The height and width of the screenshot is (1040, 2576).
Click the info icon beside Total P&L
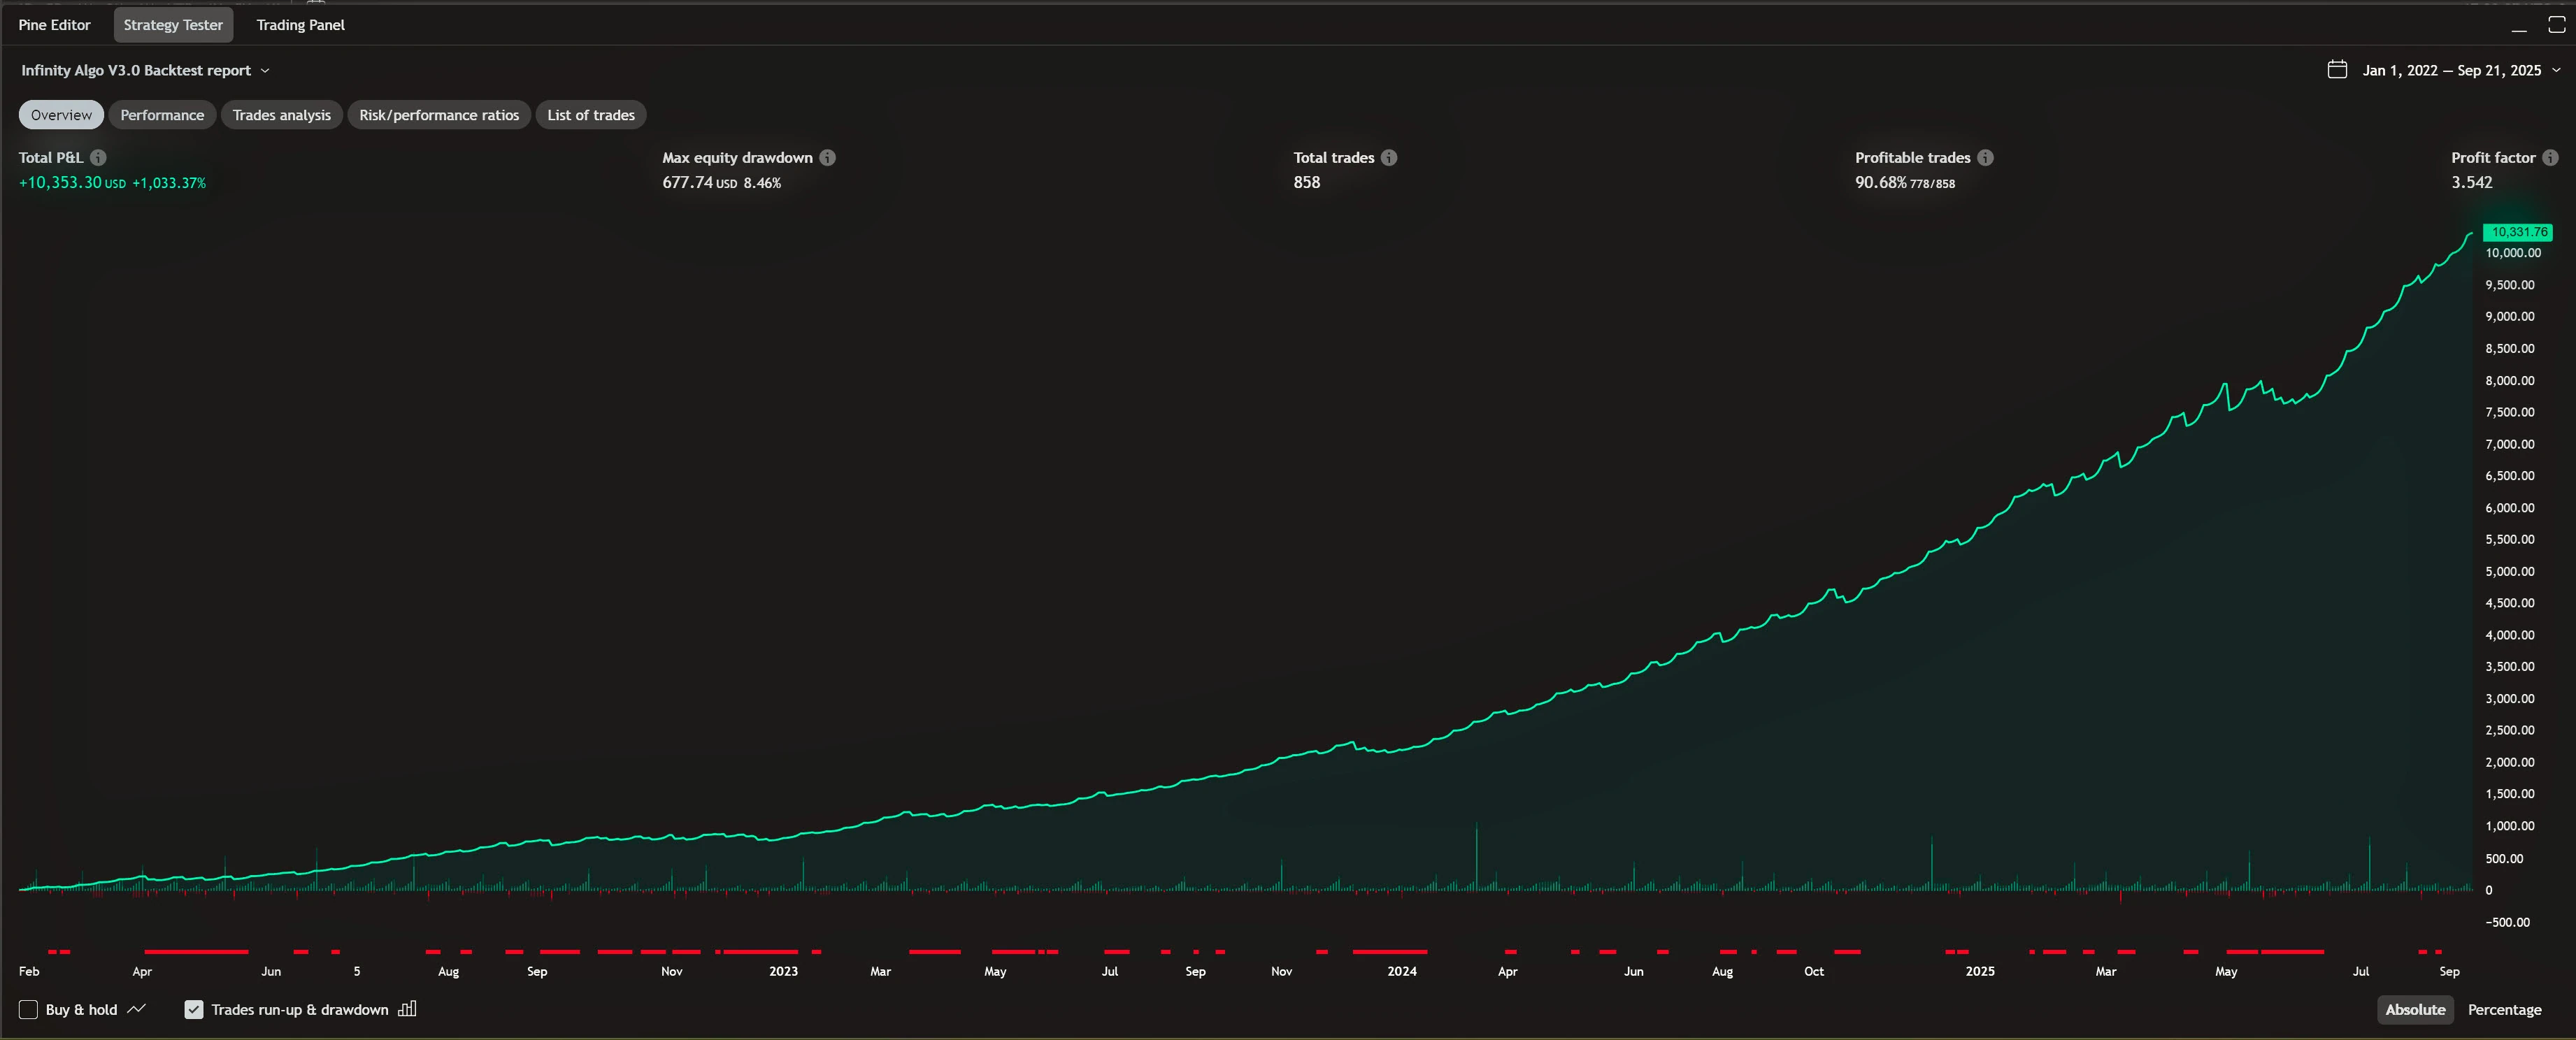(x=98, y=158)
